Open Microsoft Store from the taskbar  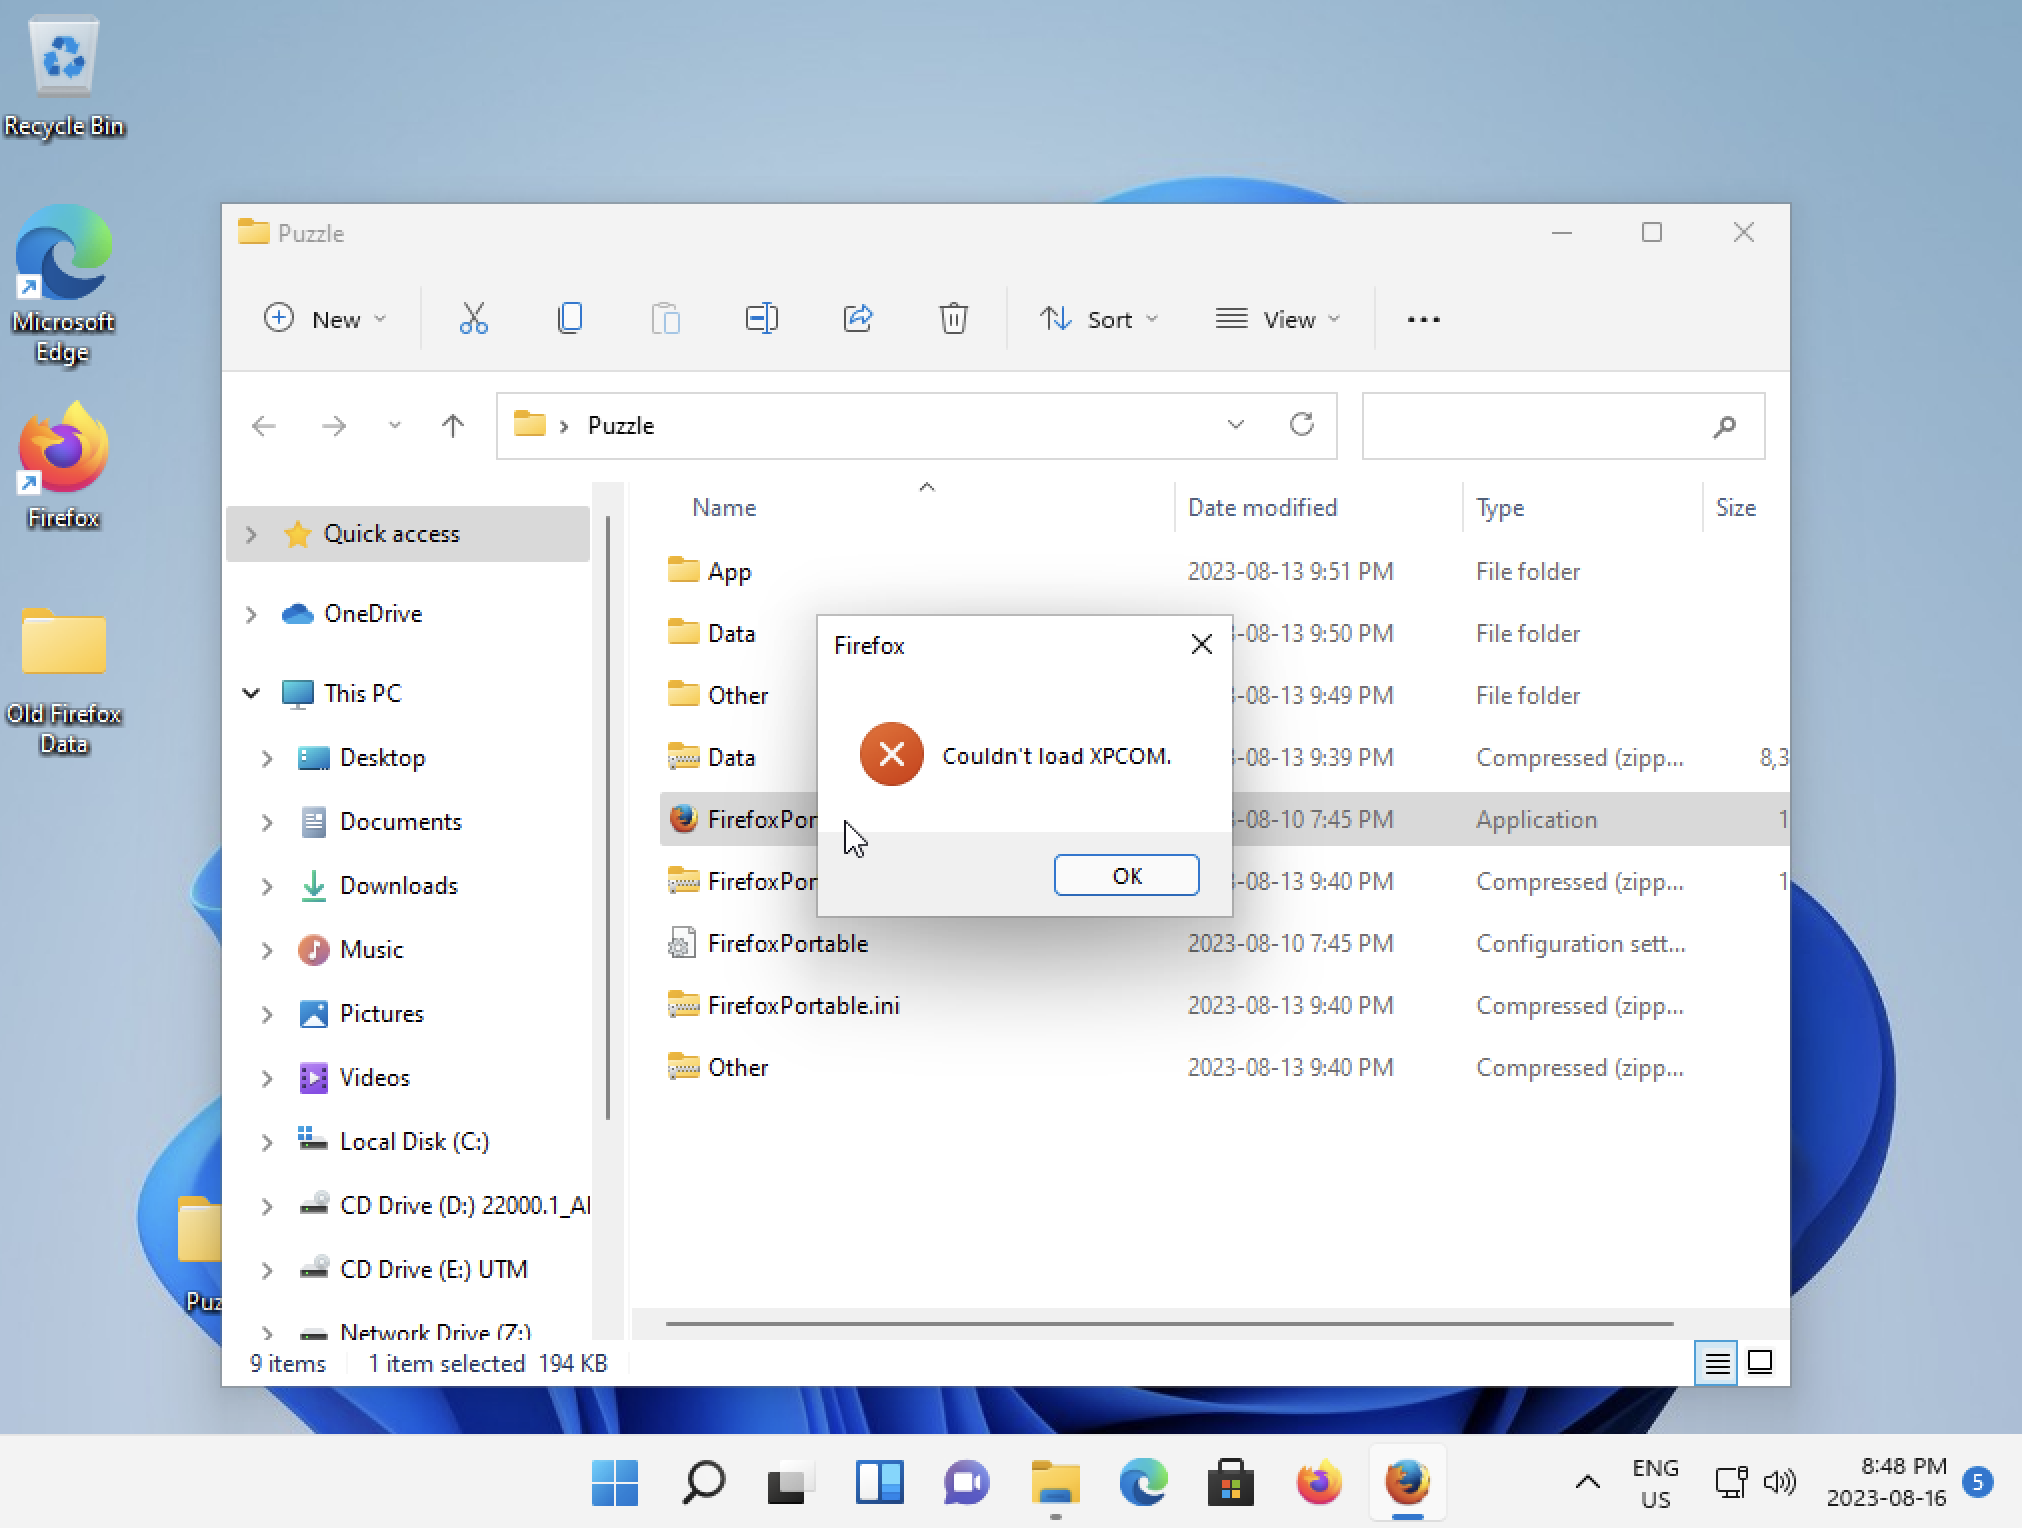[x=1230, y=1482]
